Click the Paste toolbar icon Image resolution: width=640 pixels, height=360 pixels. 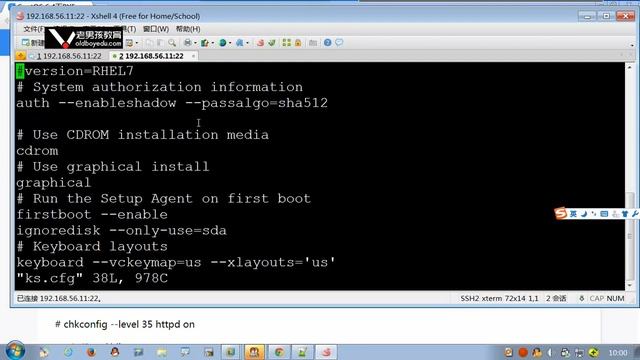[160, 42]
